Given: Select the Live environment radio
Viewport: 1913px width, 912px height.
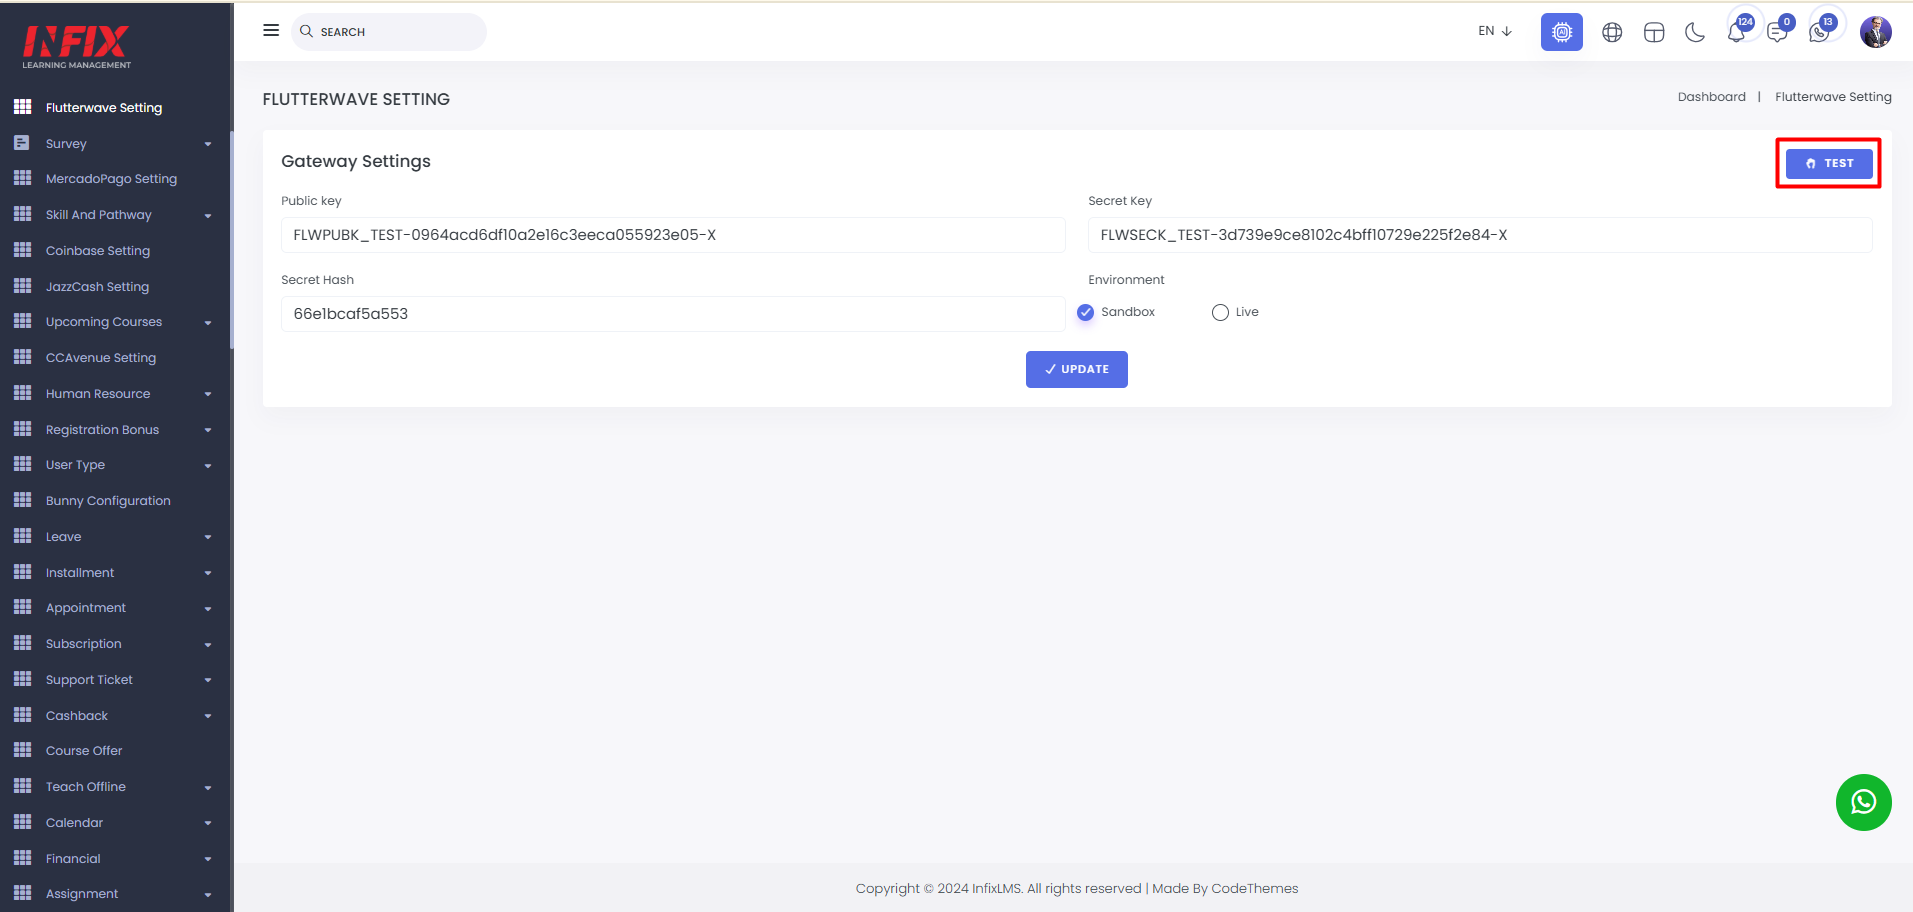Looking at the screenshot, I should point(1220,312).
